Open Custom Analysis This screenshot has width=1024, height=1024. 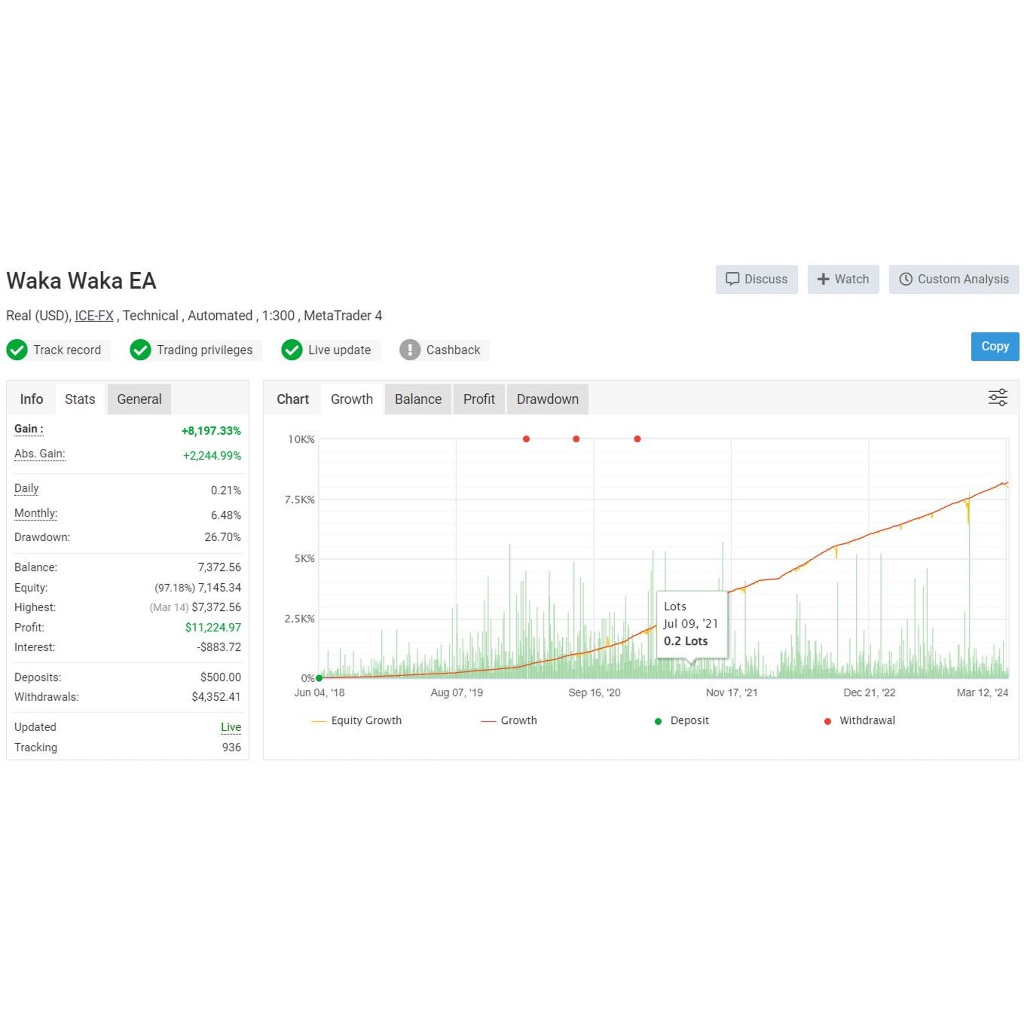pyautogui.click(x=953, y=279)
